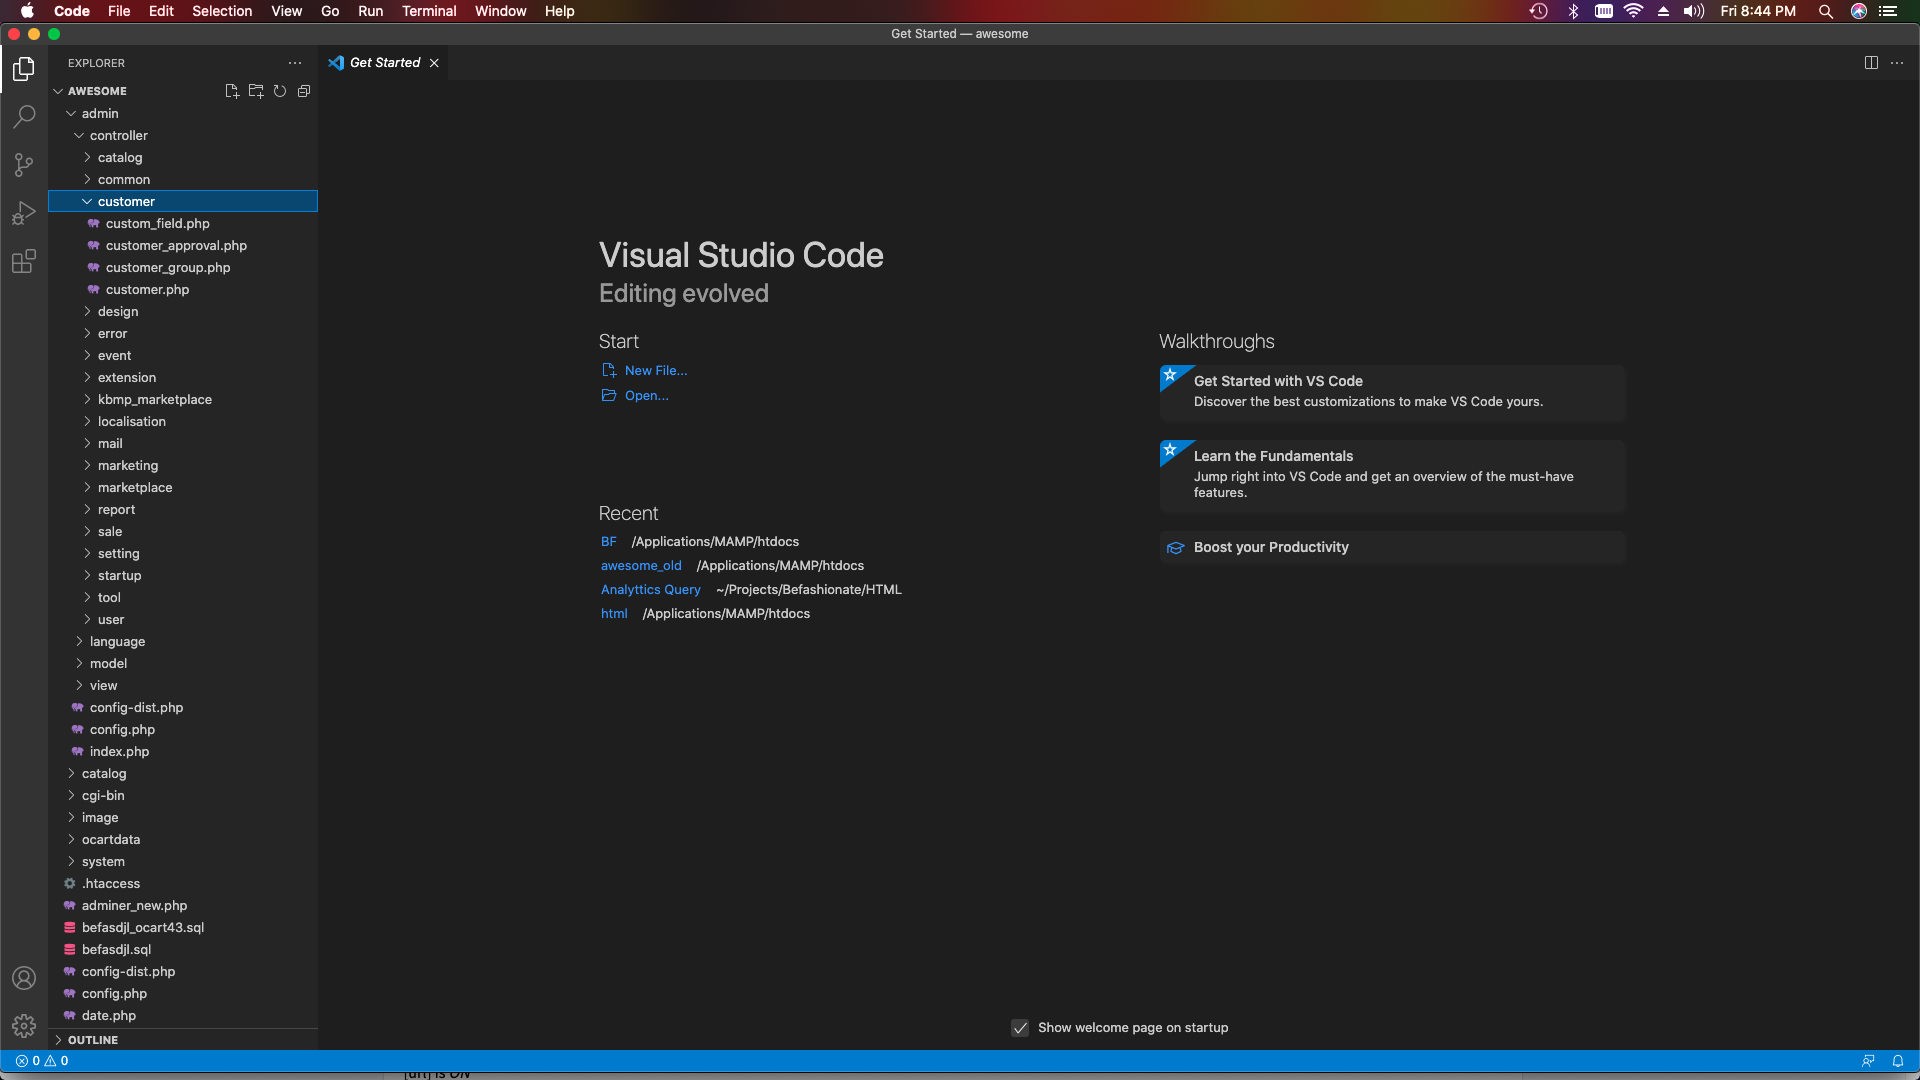
Task: Open the feedback icon in status bar
Action: (x=1868, y=1061)
